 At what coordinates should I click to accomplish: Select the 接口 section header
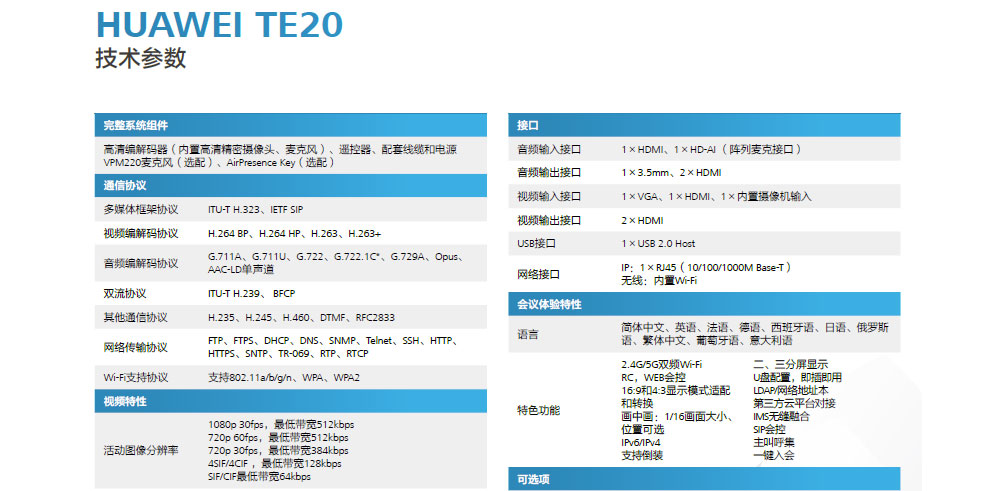coord(528,125)
